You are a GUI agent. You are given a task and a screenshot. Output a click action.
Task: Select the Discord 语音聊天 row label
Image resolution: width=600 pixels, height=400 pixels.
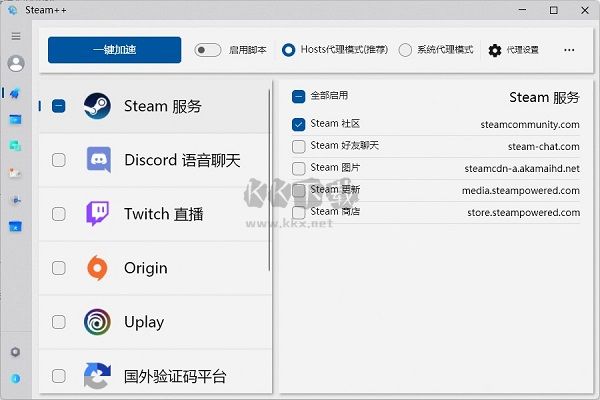coord(183,160)
